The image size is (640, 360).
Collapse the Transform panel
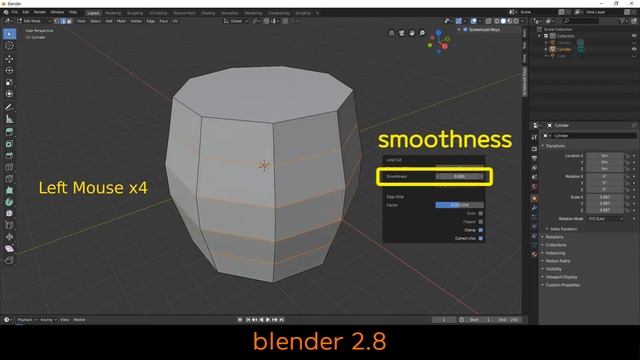pos(555,146)
